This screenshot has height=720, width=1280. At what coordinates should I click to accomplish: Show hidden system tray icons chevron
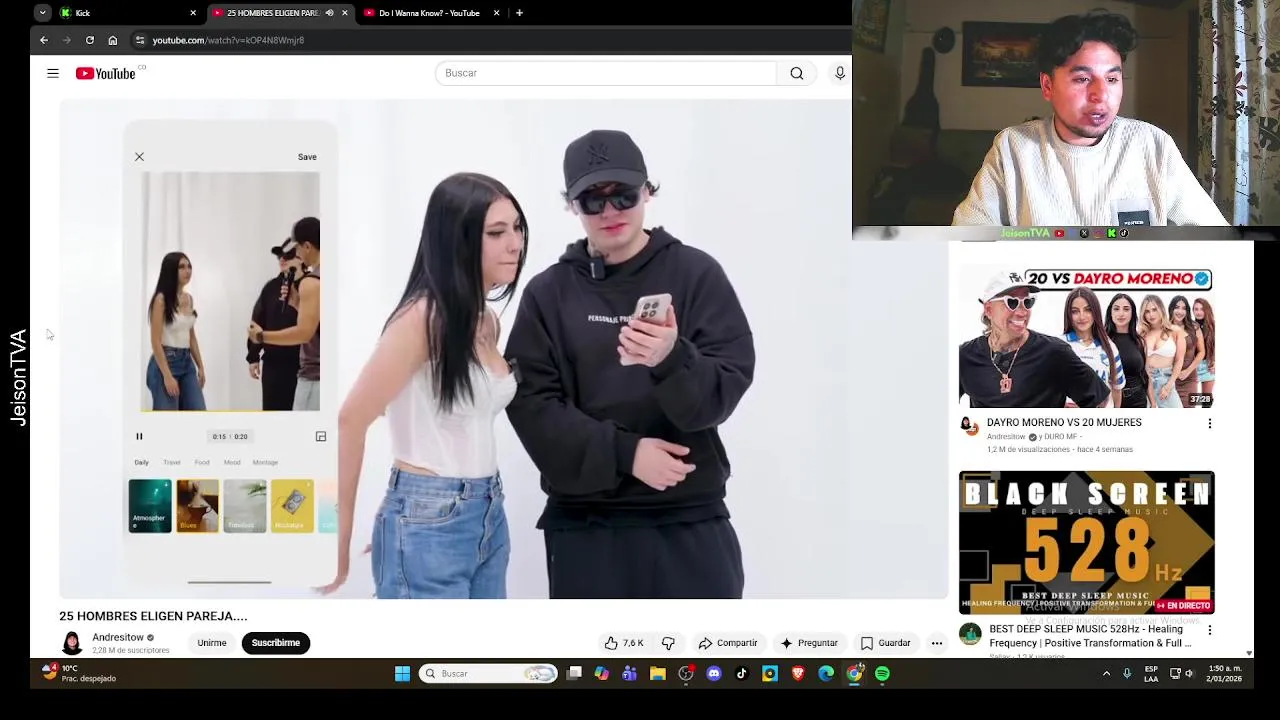pos(1106,674)
